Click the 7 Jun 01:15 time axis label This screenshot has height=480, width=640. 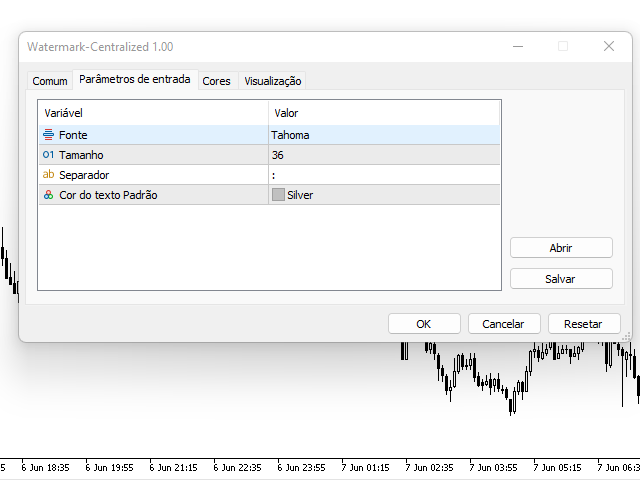point(365,467)
